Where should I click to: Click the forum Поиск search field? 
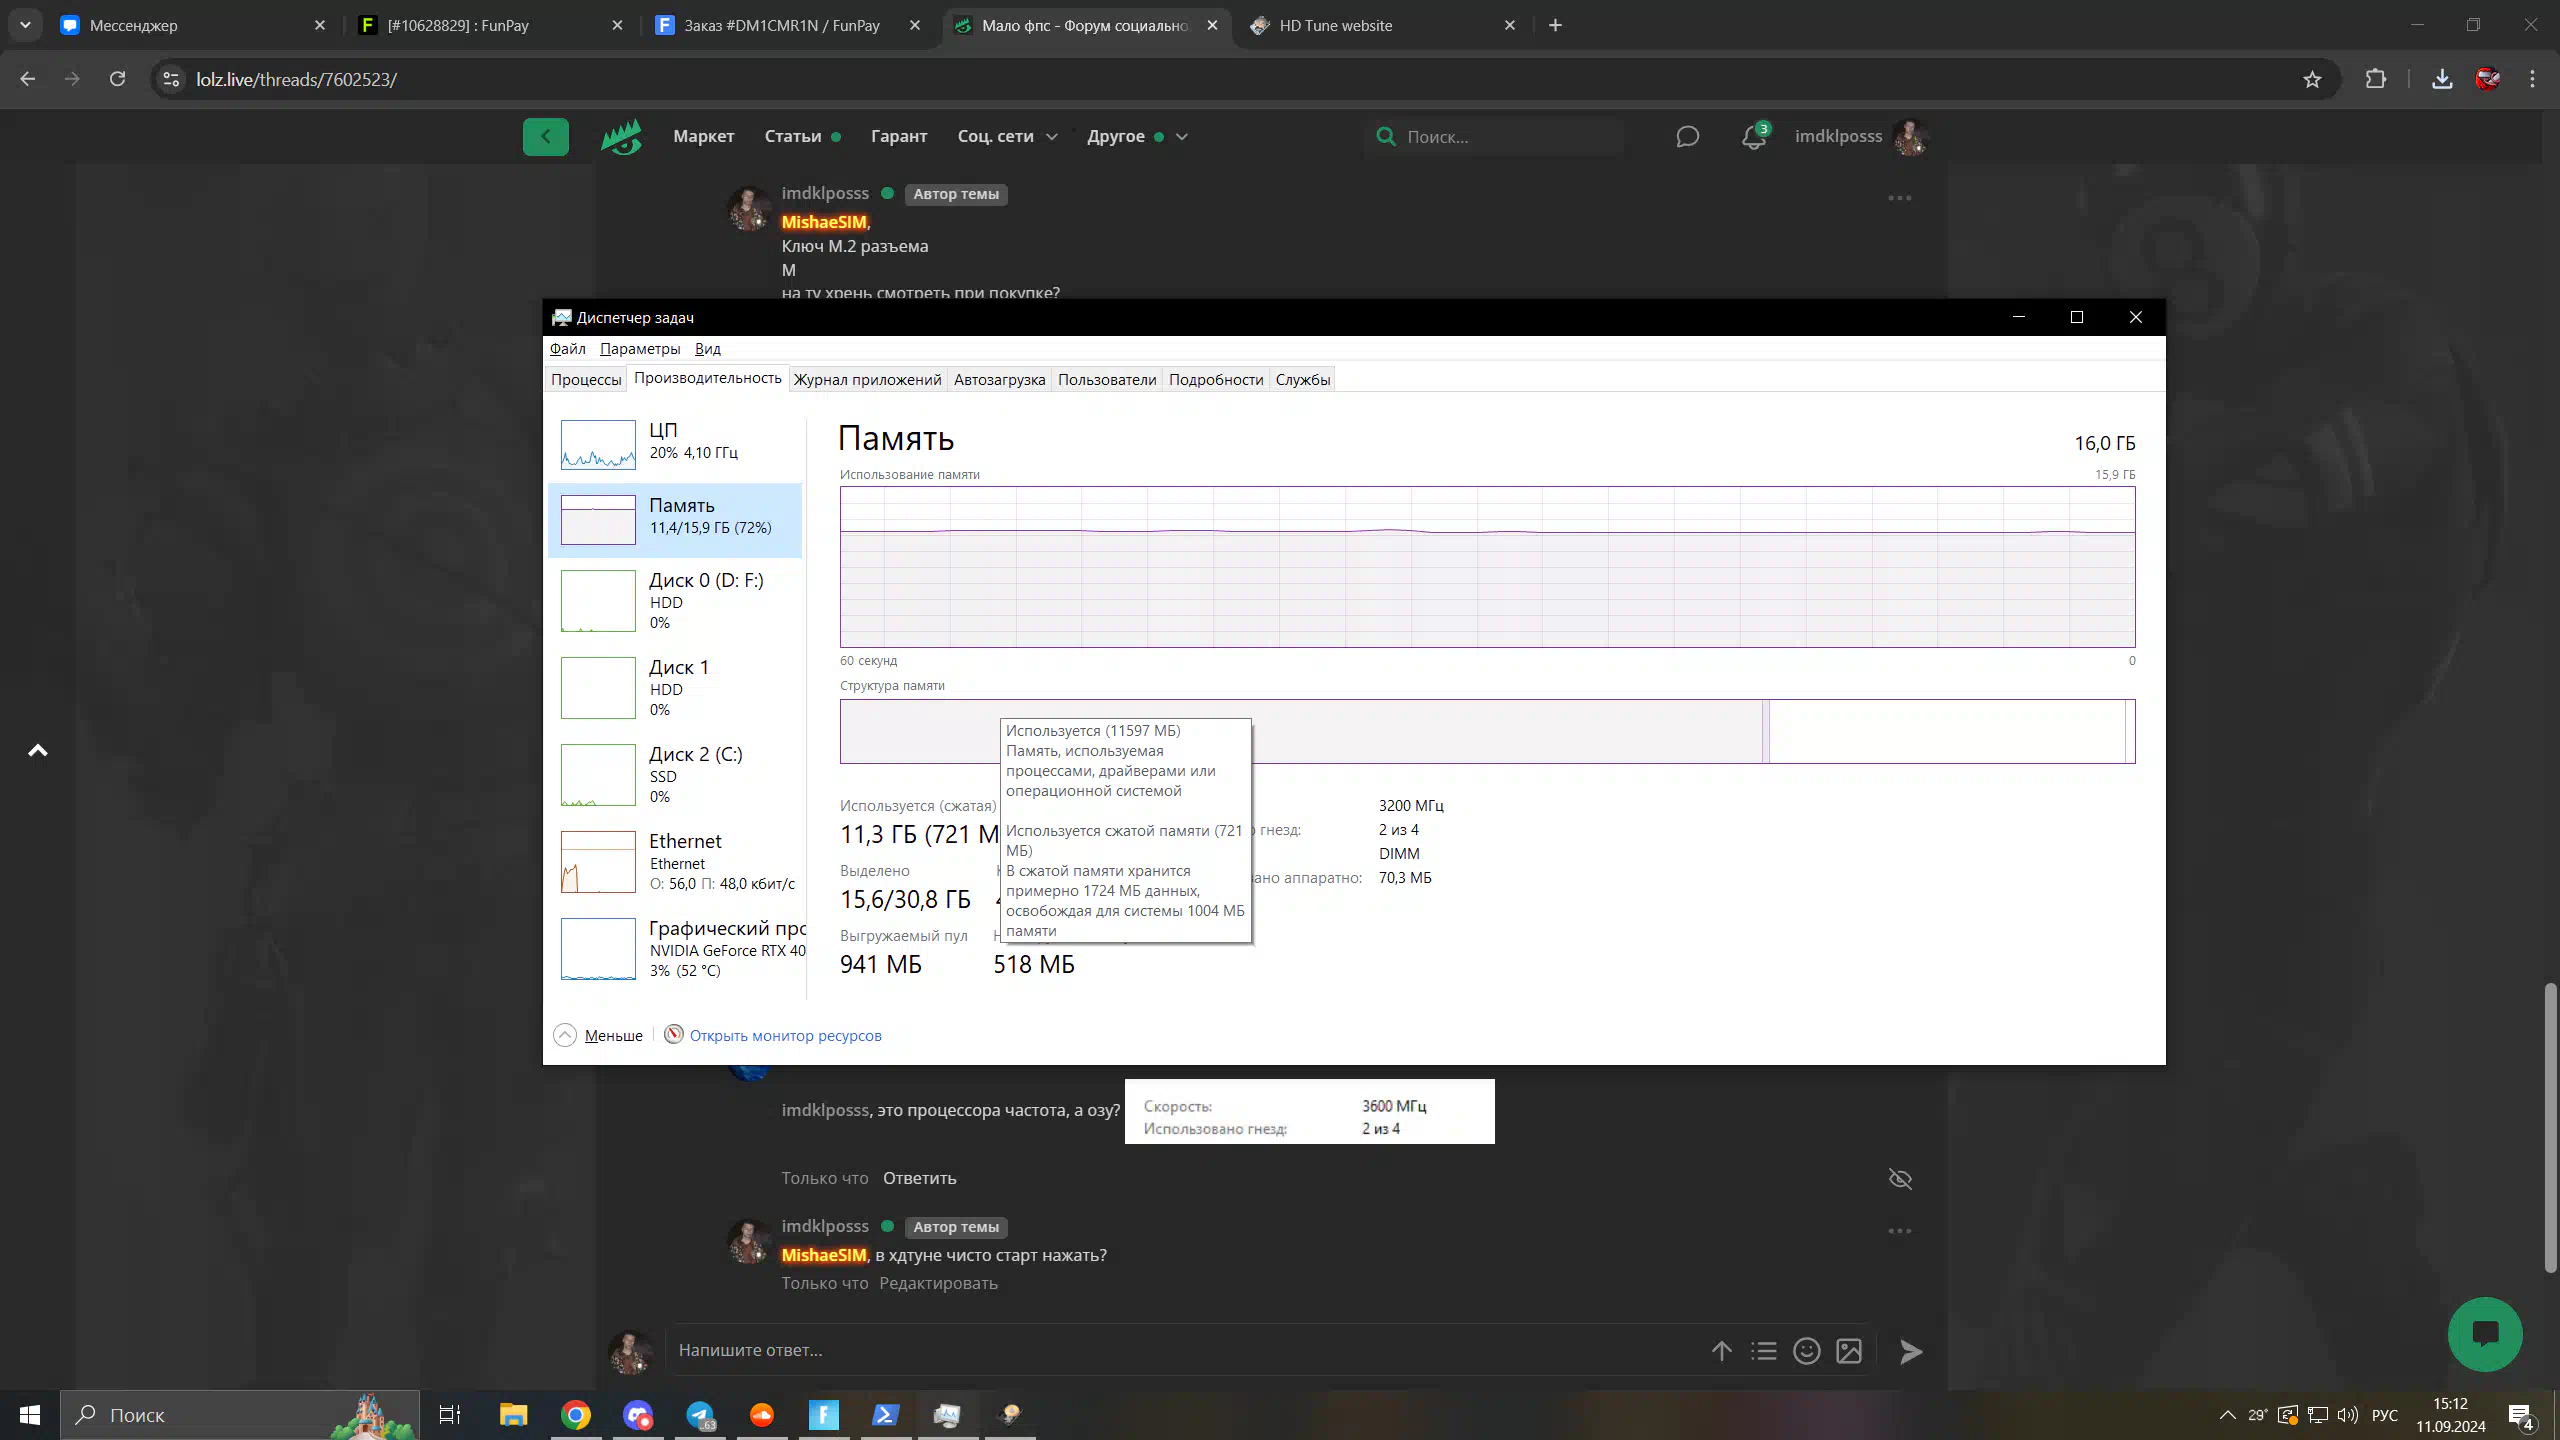pos(1494,136)
